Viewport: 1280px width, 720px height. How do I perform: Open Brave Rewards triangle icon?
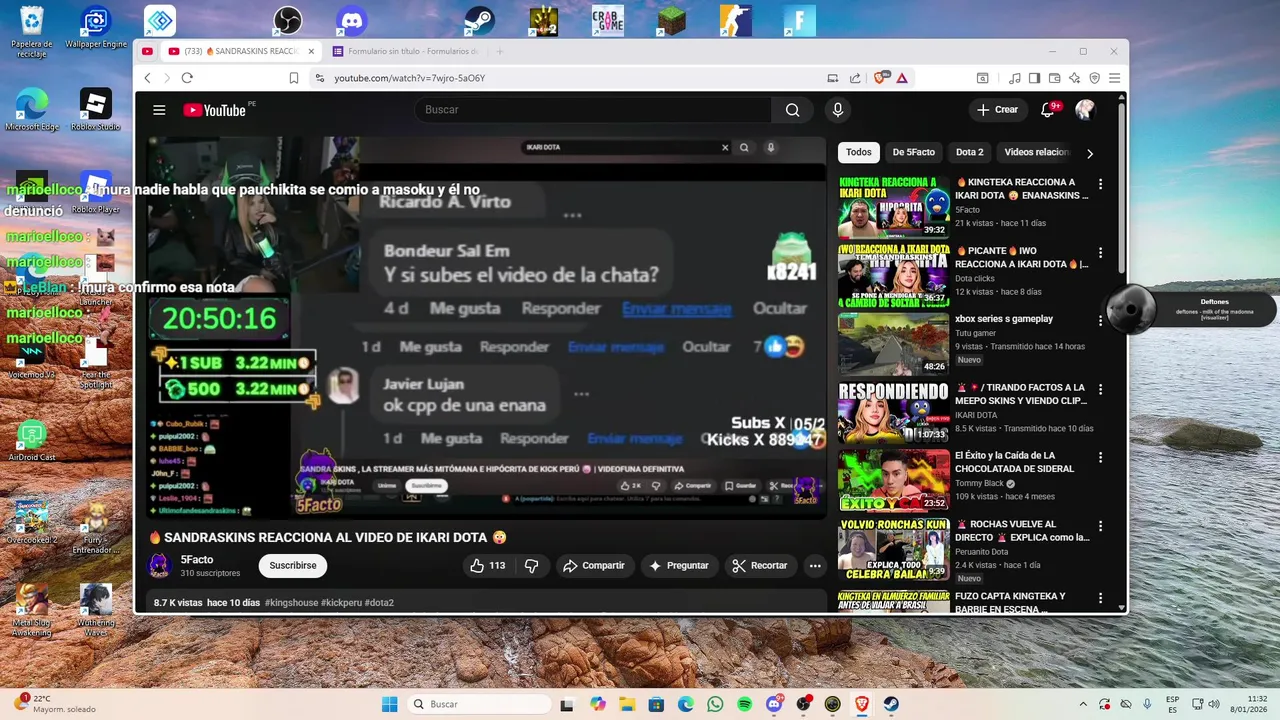(901, 78)
